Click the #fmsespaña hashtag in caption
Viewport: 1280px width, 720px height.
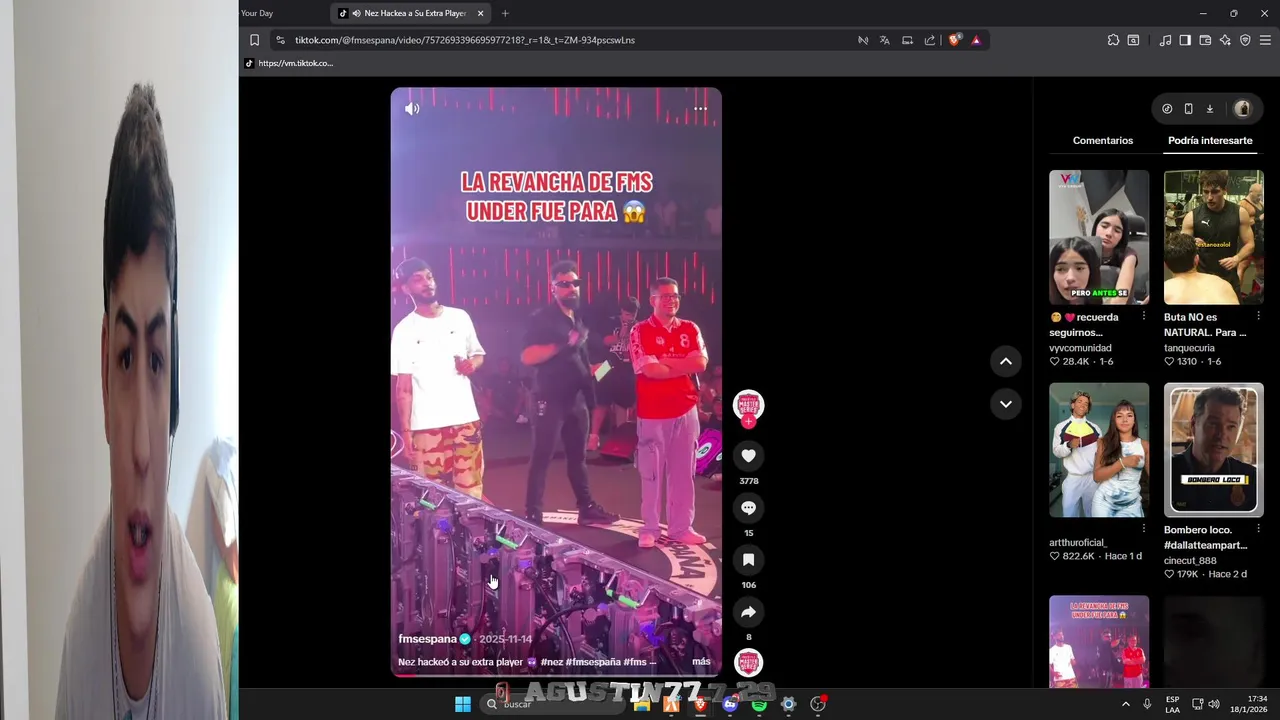click(x=593, y=662)
